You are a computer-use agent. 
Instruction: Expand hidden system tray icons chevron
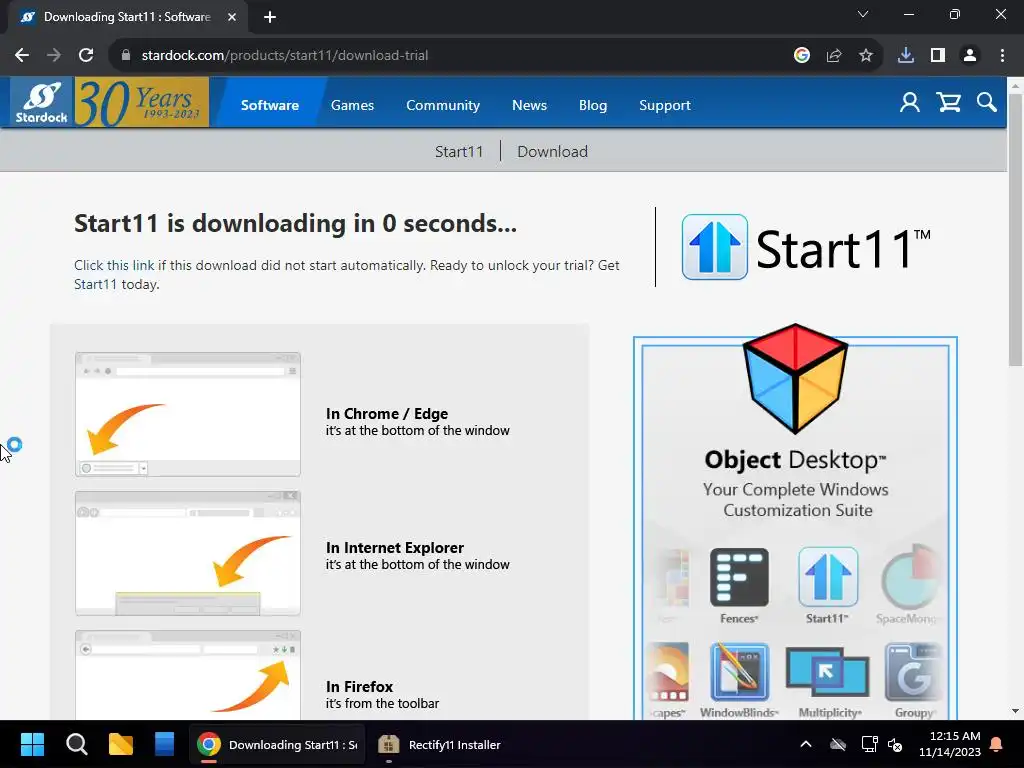click(806, 744)
